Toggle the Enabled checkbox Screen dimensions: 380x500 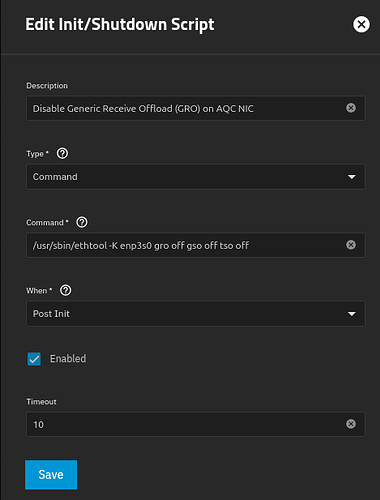click(34, 359)
